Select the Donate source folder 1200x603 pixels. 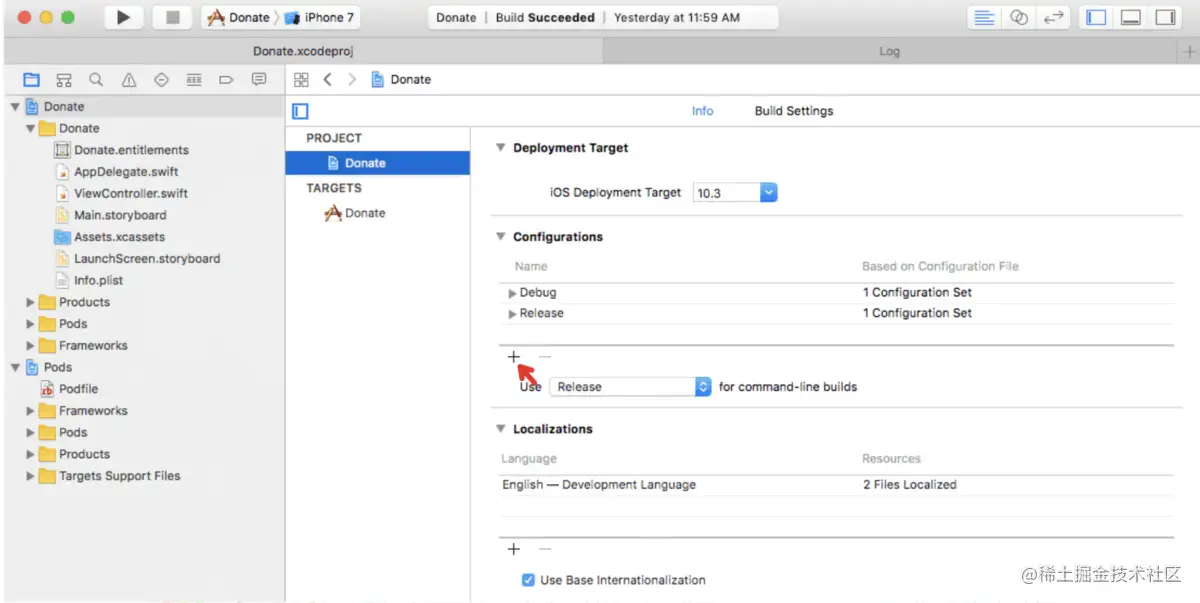click(x=79, y=129)
